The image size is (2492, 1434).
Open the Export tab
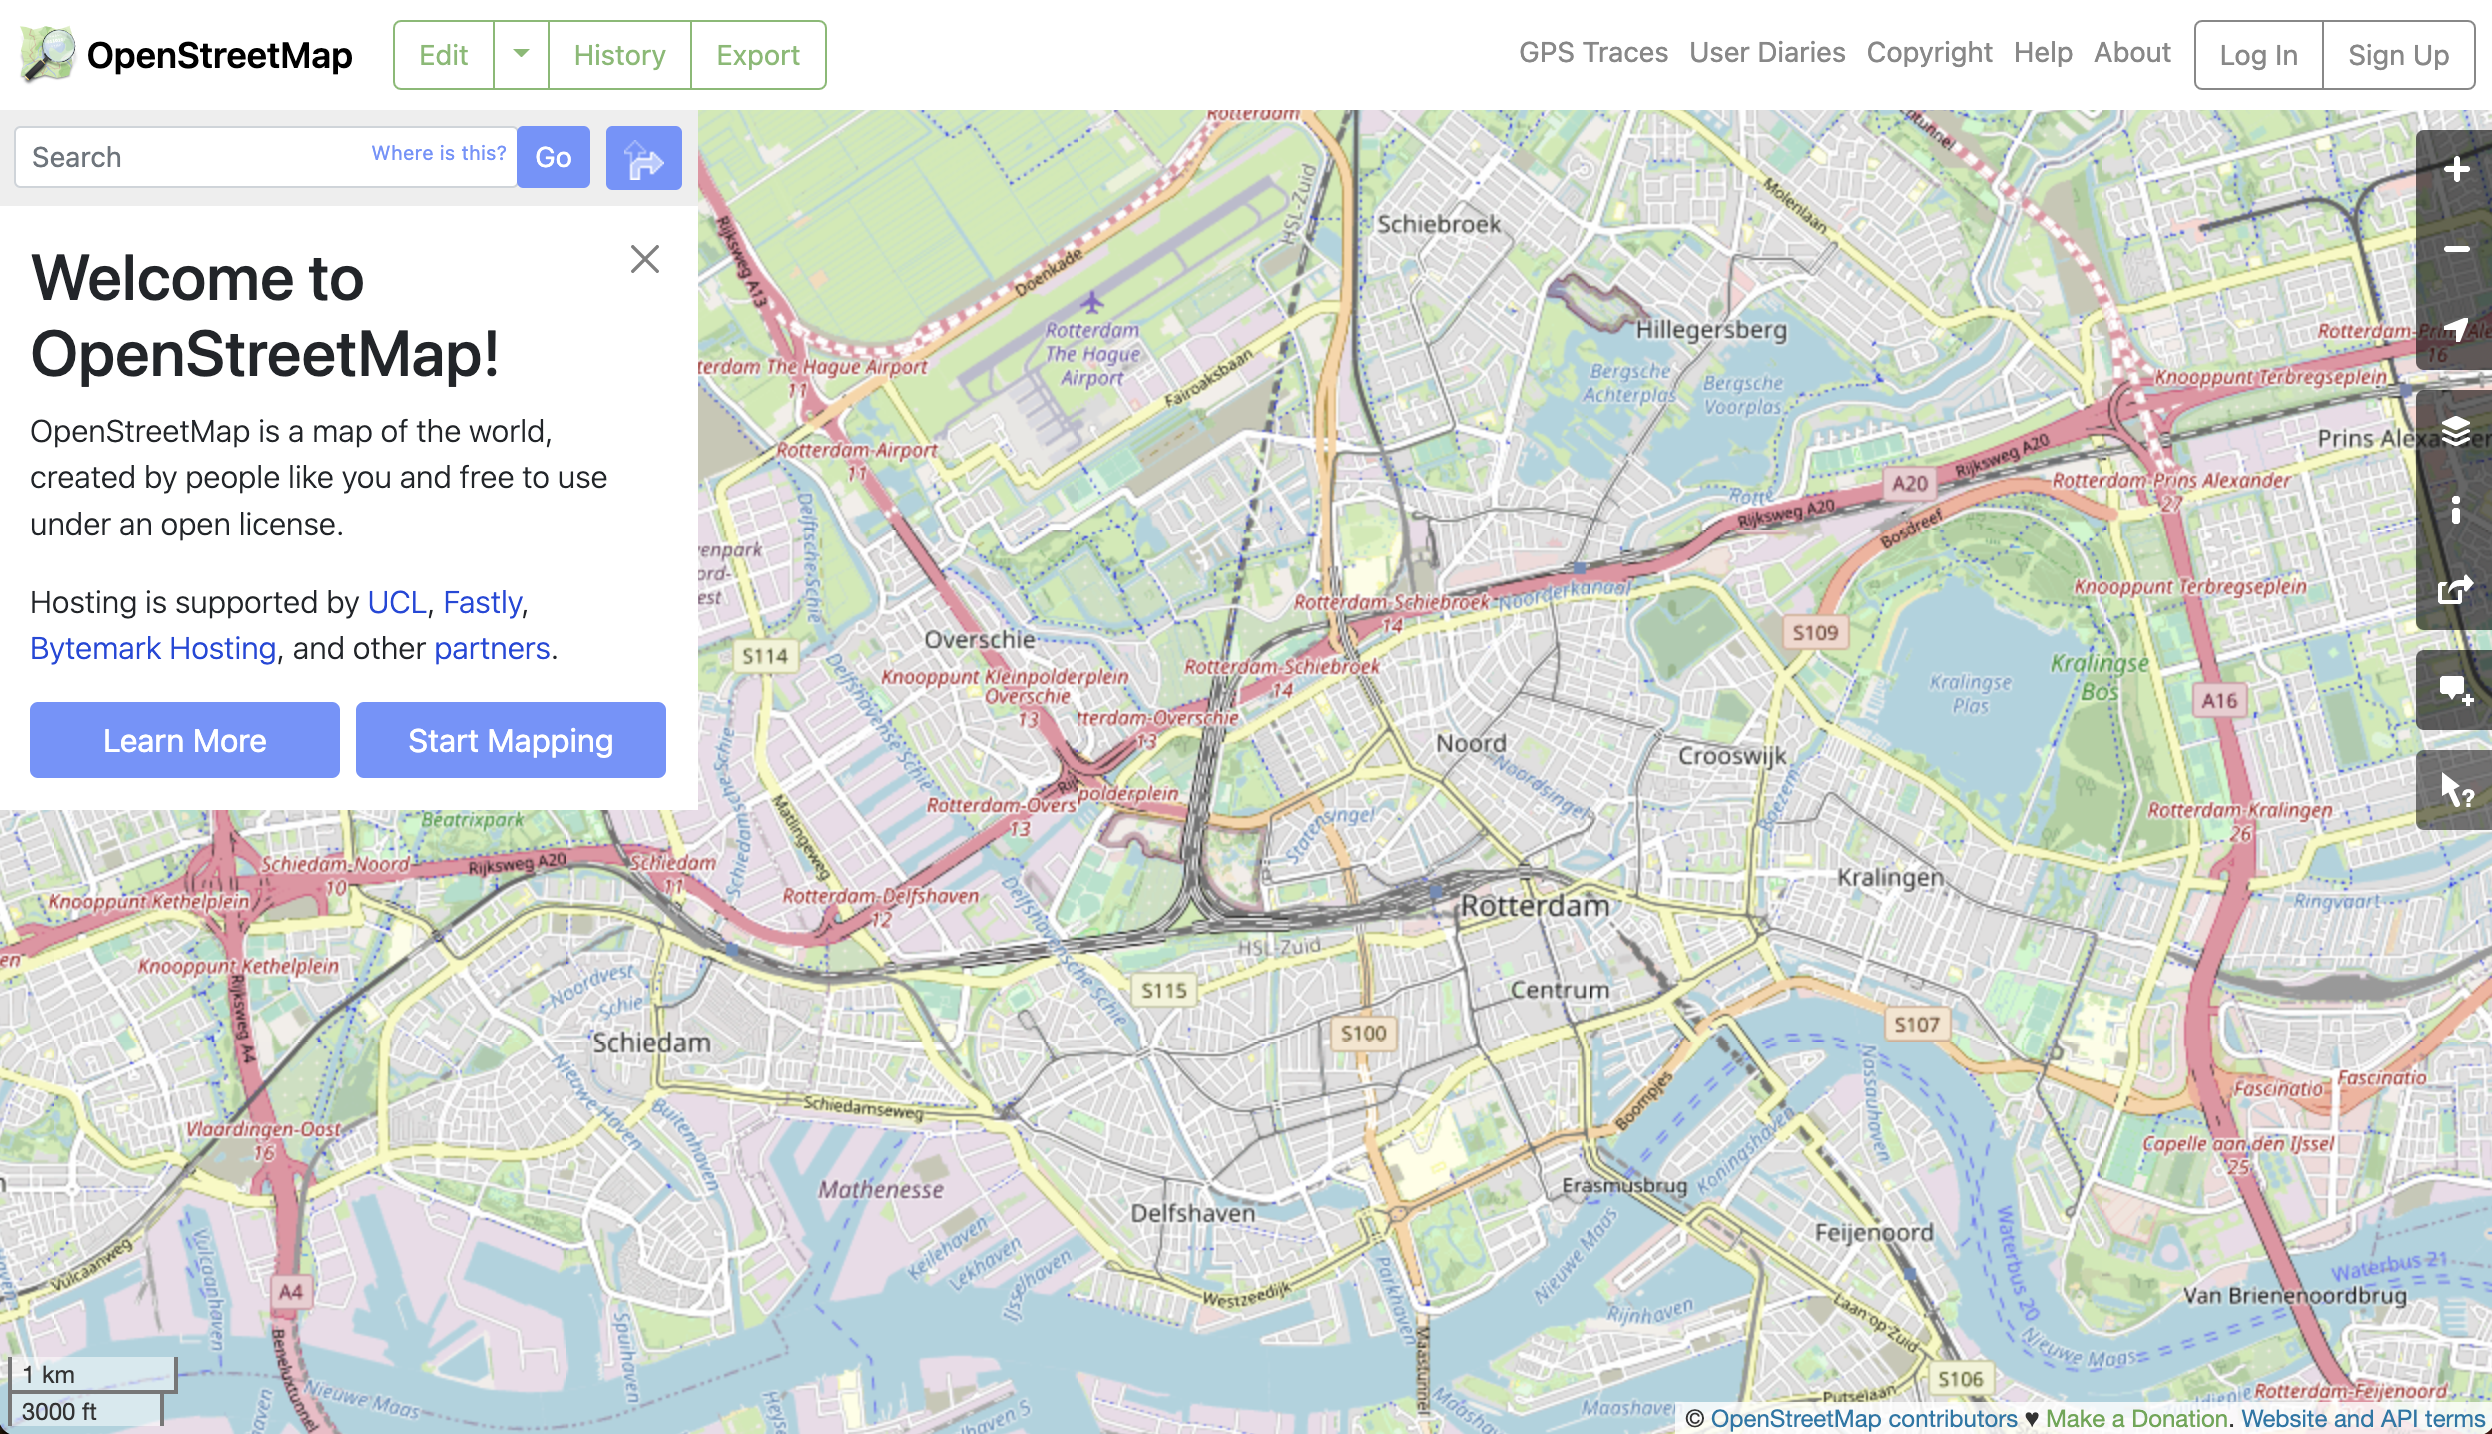(757, 55)
